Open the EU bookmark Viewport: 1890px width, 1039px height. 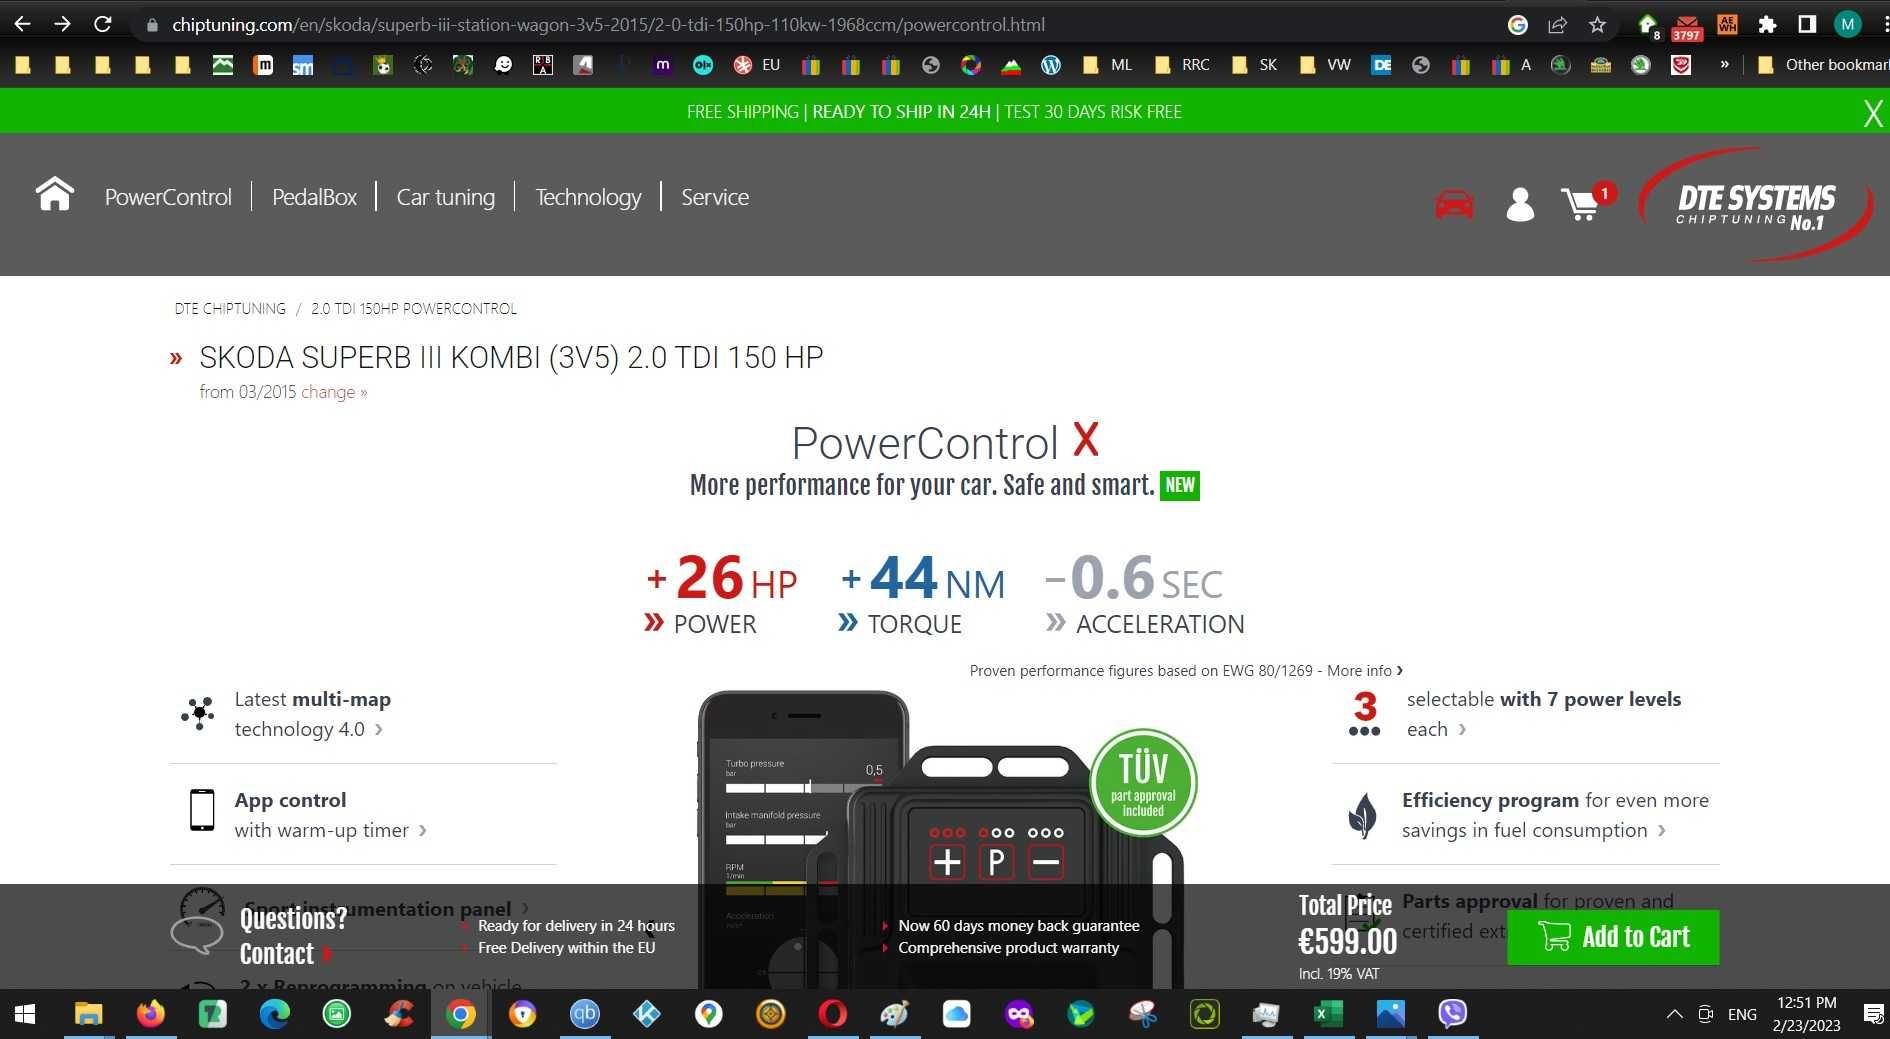[x=757, y=65]
